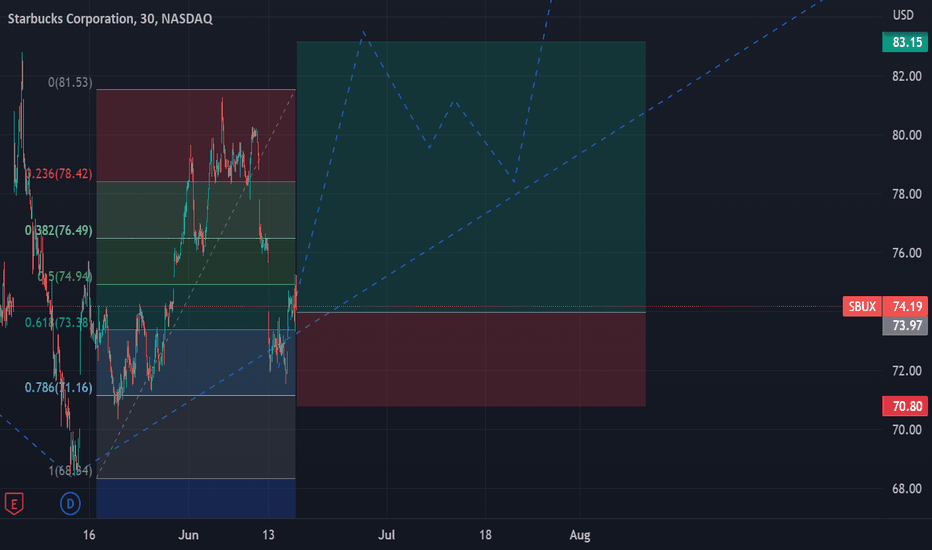Screen dimensions: 932x550
Task: Click the 13 date on time axis
Action: coord(268,535)
